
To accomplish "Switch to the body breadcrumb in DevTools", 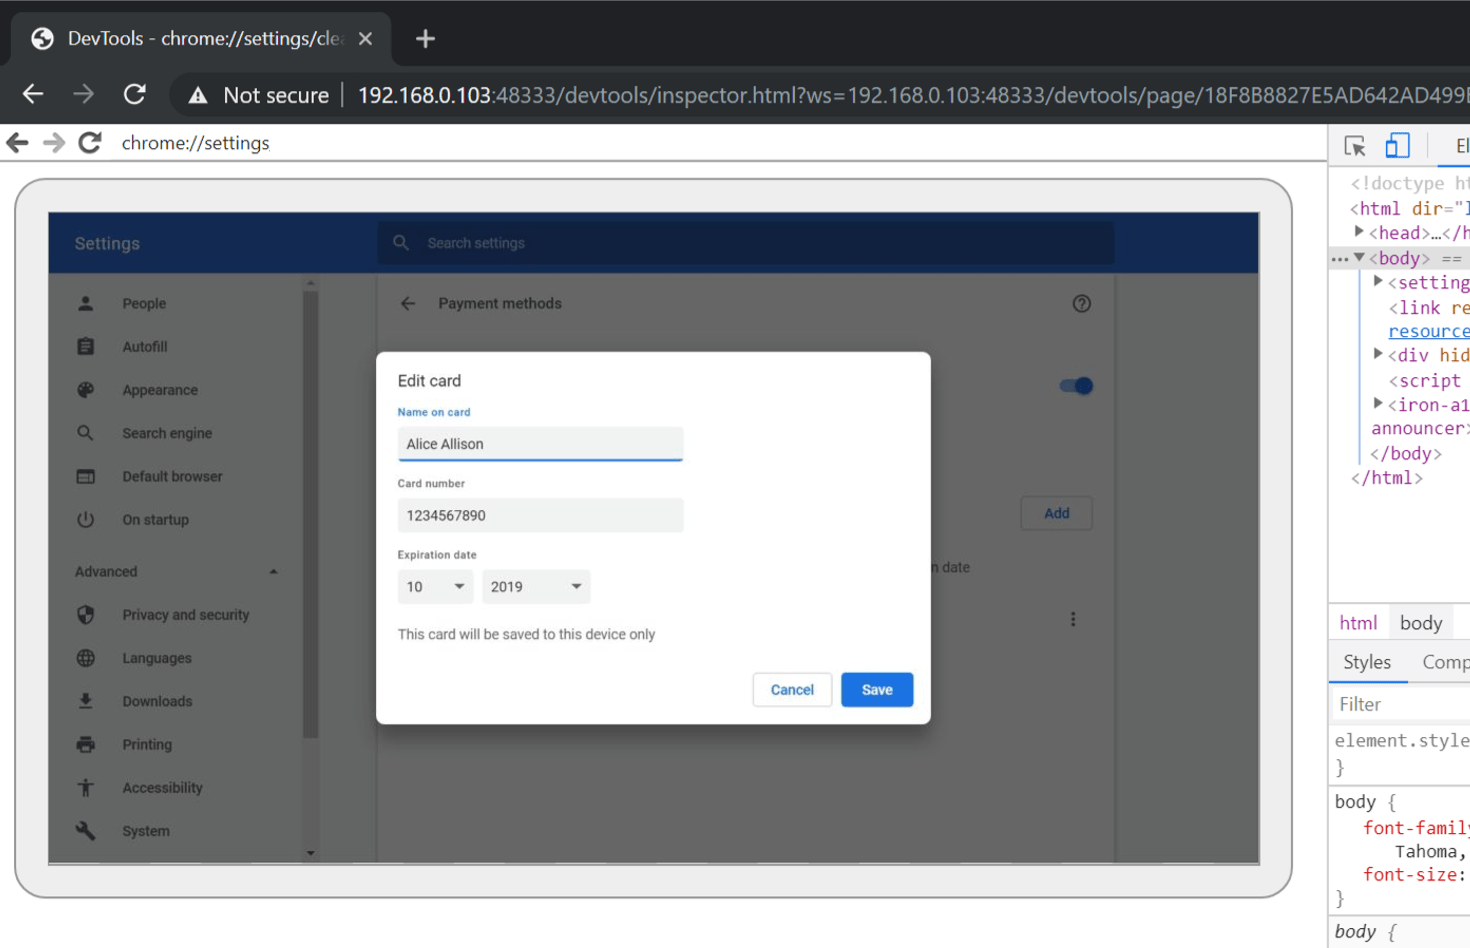I will click(1421, 621).
